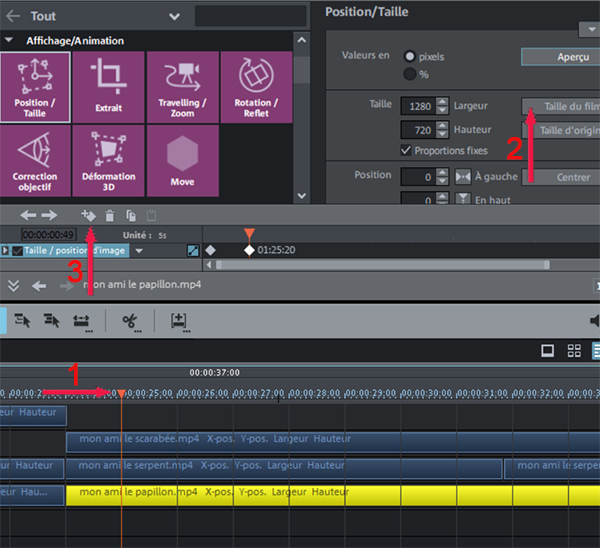
Task: Select the mon ami le papillon.mp4 clip
Action: tap(300, 492)
